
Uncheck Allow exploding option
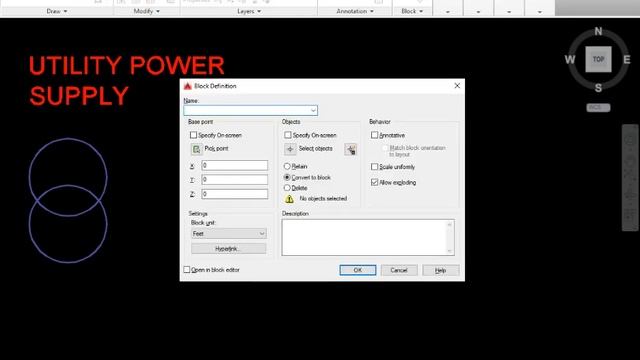pos(374,182)
